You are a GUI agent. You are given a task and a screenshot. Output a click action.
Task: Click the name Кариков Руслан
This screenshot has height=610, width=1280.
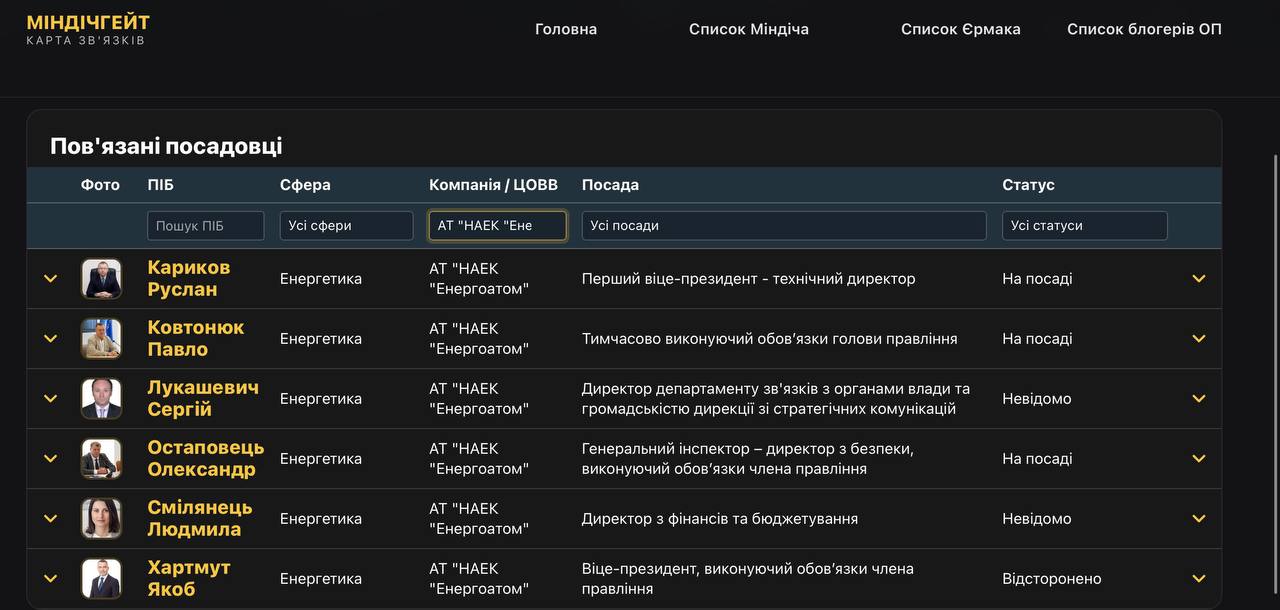click(x=189, y=278)
